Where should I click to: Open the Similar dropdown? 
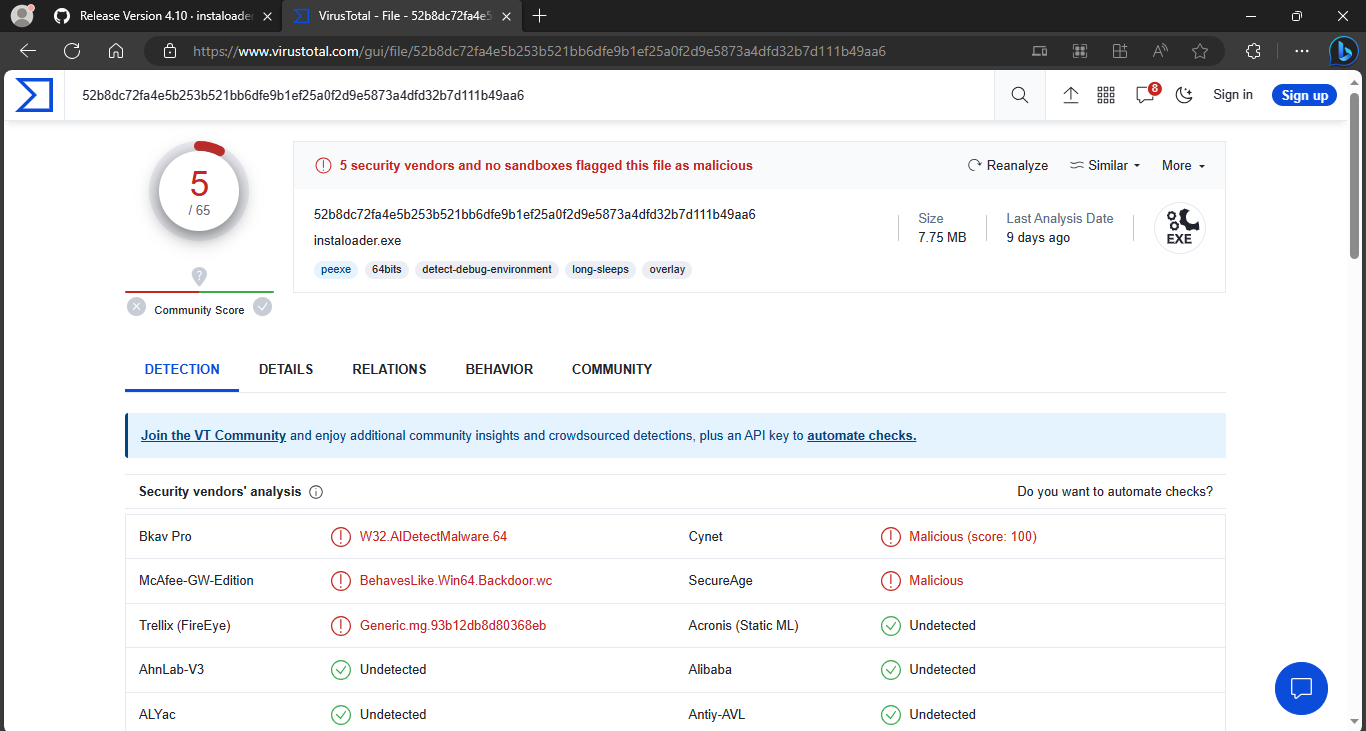[1104, 165]
